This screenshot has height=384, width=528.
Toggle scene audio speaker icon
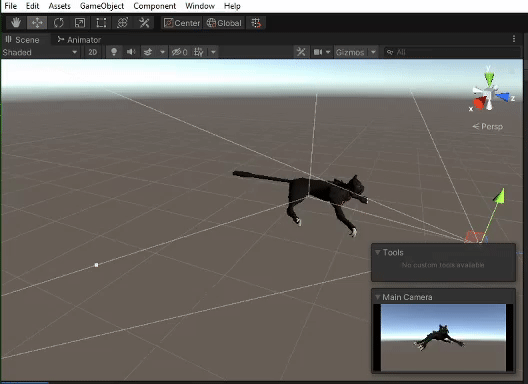[131, 52]
